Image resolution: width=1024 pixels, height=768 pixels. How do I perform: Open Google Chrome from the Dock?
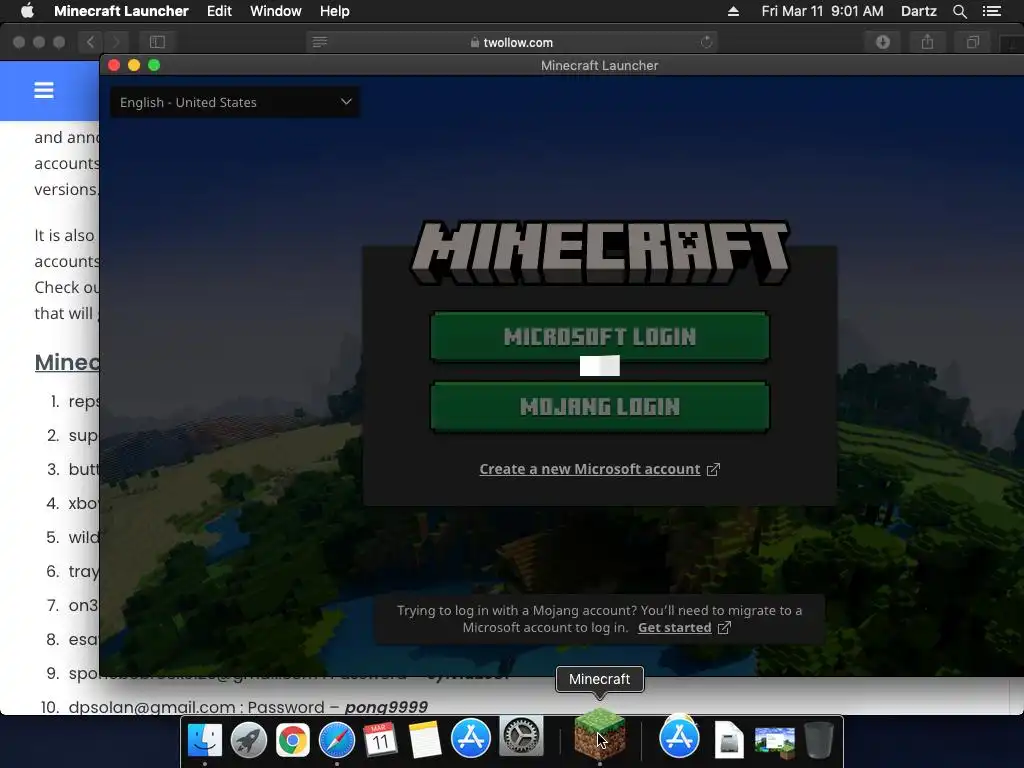tap(293, 740)
